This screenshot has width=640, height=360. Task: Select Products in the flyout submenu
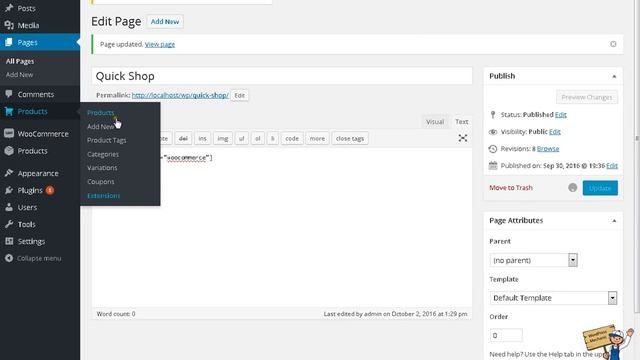[x=100, y=113]
